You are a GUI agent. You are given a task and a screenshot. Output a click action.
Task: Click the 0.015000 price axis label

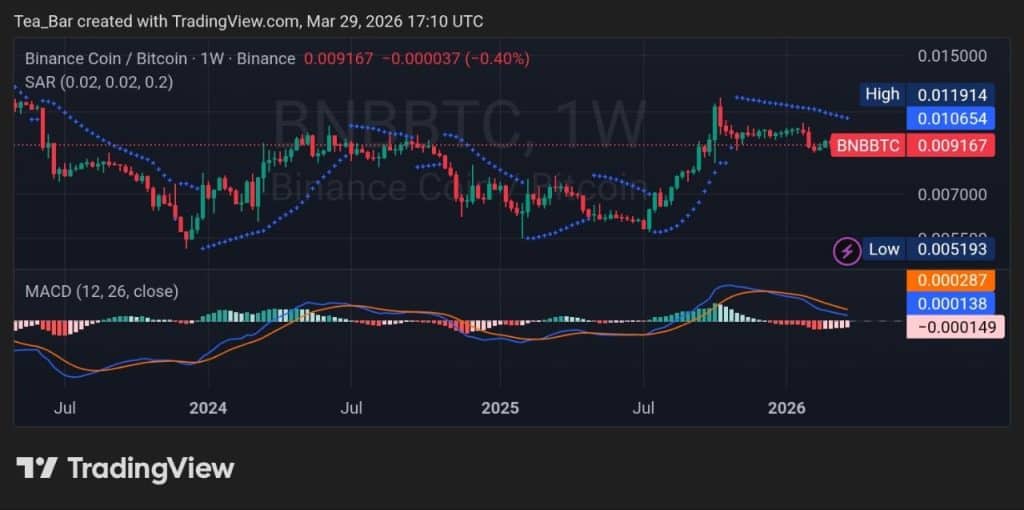952,56
